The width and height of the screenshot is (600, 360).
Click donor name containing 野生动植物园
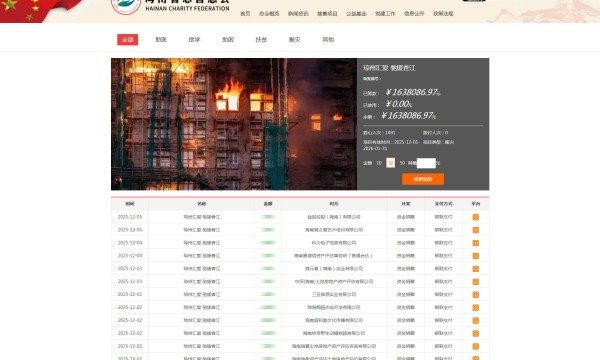click(334, 333)
